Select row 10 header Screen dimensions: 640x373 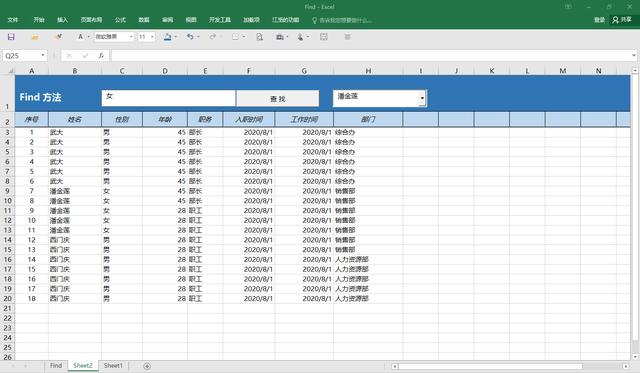point(7,201)
